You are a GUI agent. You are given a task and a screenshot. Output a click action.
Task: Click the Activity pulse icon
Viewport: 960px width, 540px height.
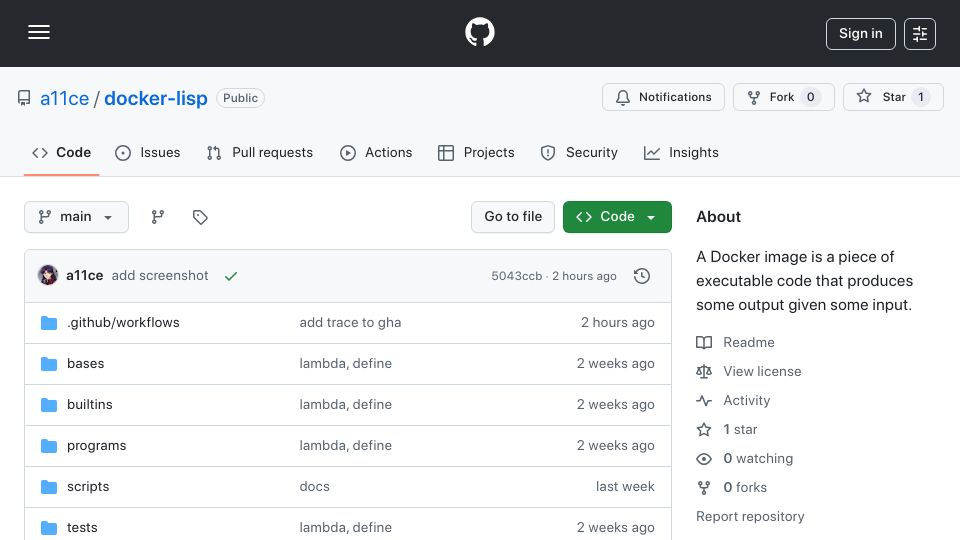coord(704,400)
